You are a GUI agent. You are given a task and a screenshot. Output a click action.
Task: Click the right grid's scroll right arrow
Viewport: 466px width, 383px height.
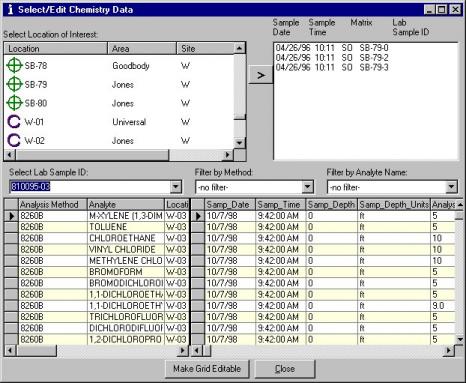(449, 350)
